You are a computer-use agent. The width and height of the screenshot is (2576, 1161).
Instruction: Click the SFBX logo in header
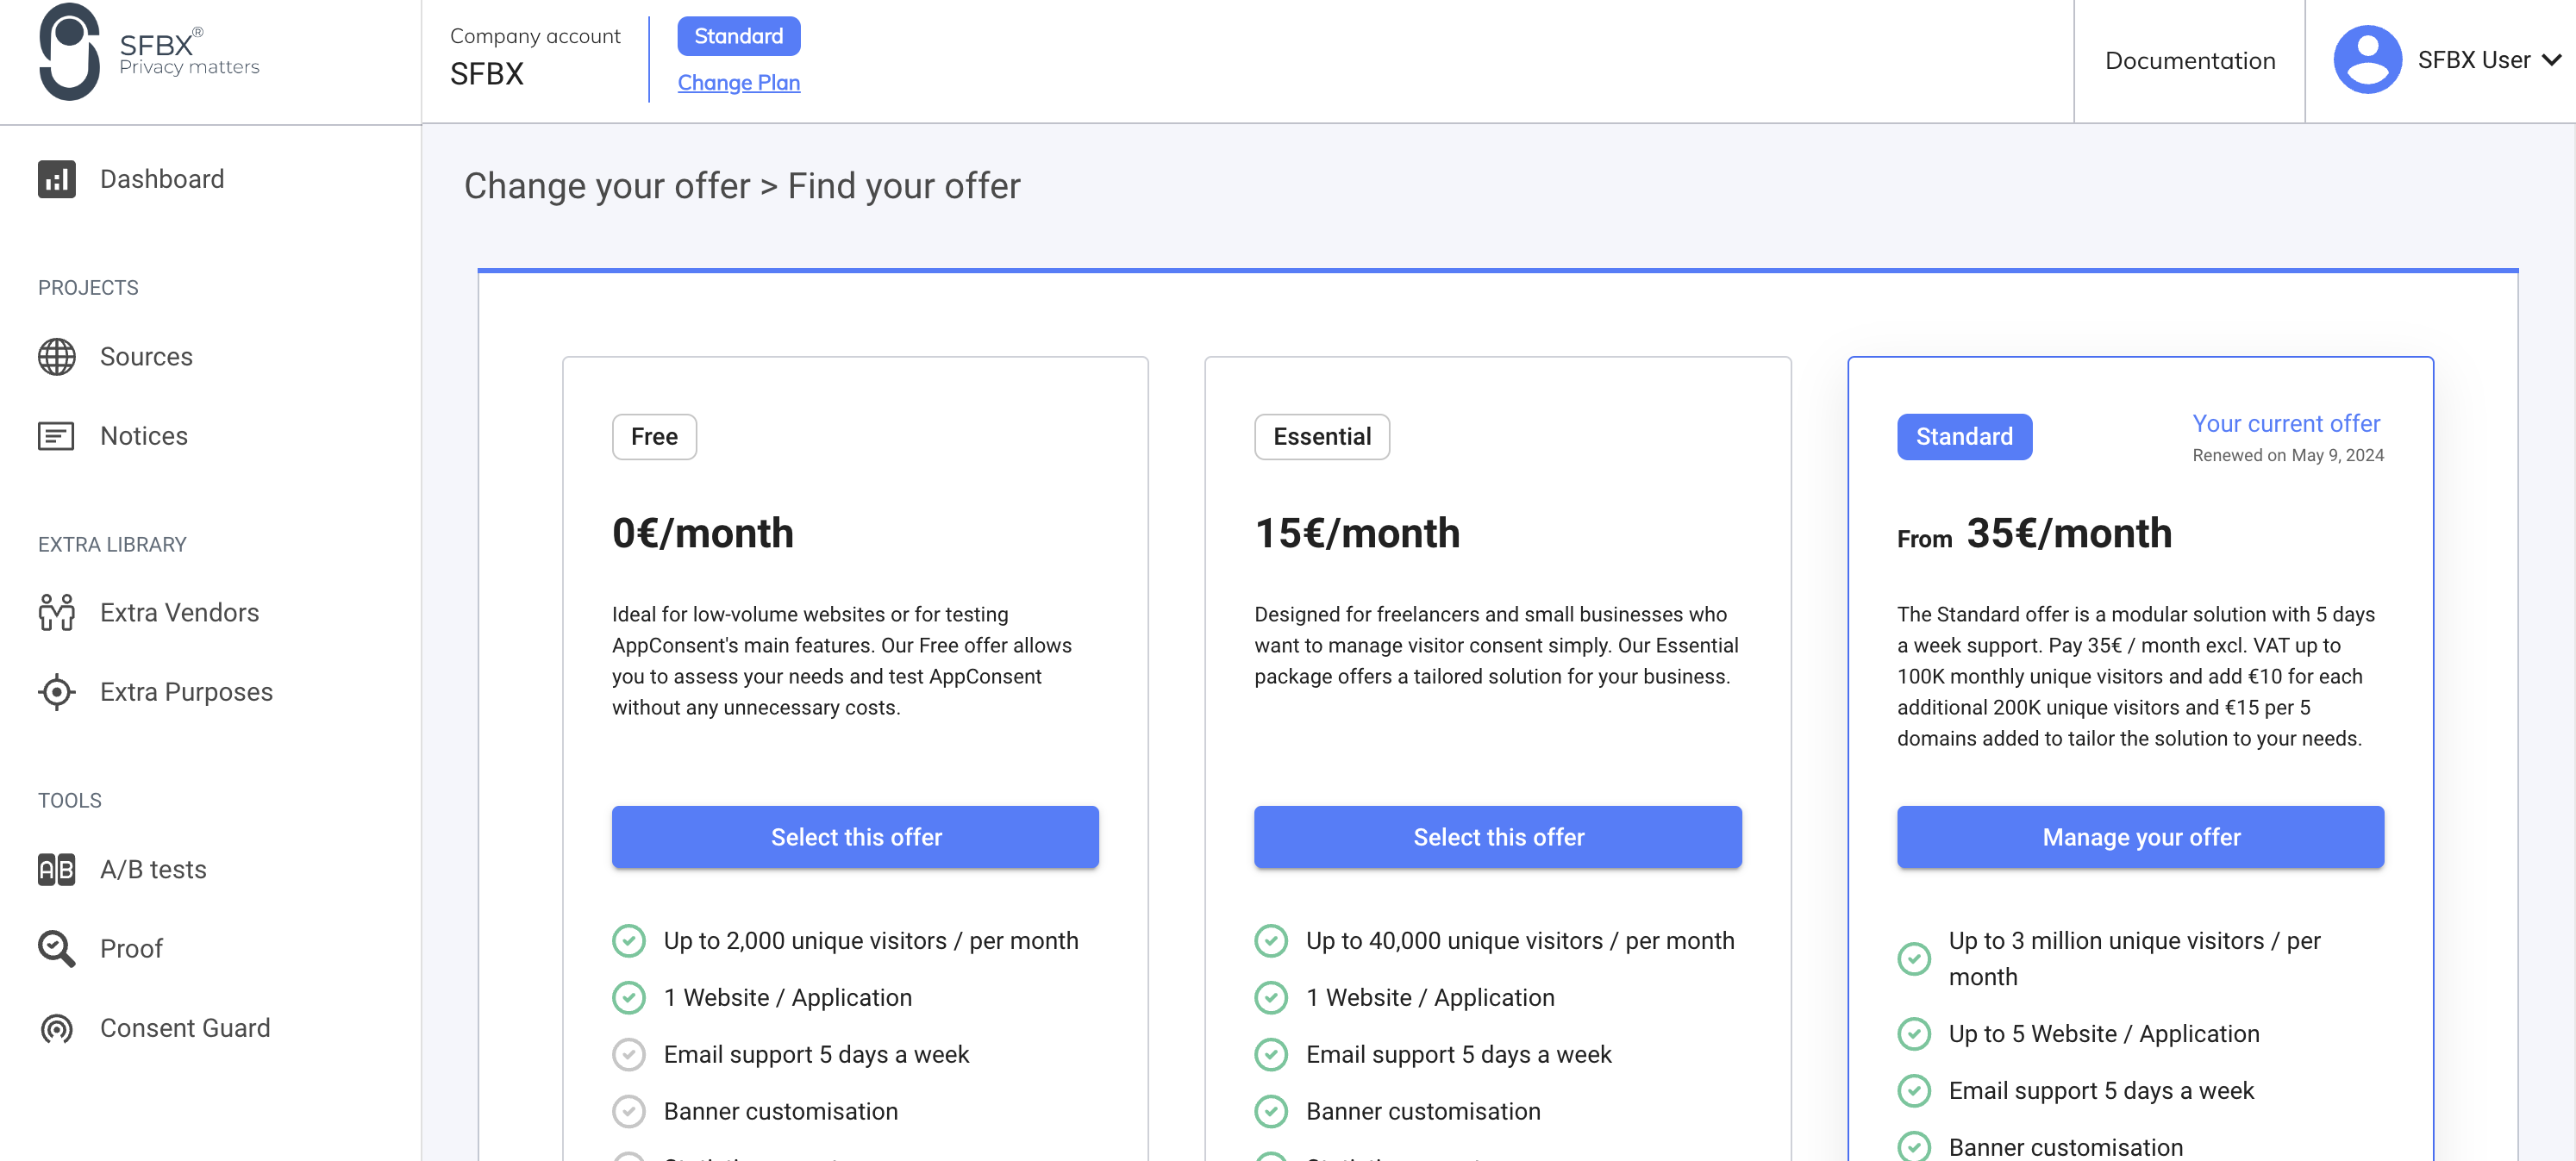click(x=70, y=52)
